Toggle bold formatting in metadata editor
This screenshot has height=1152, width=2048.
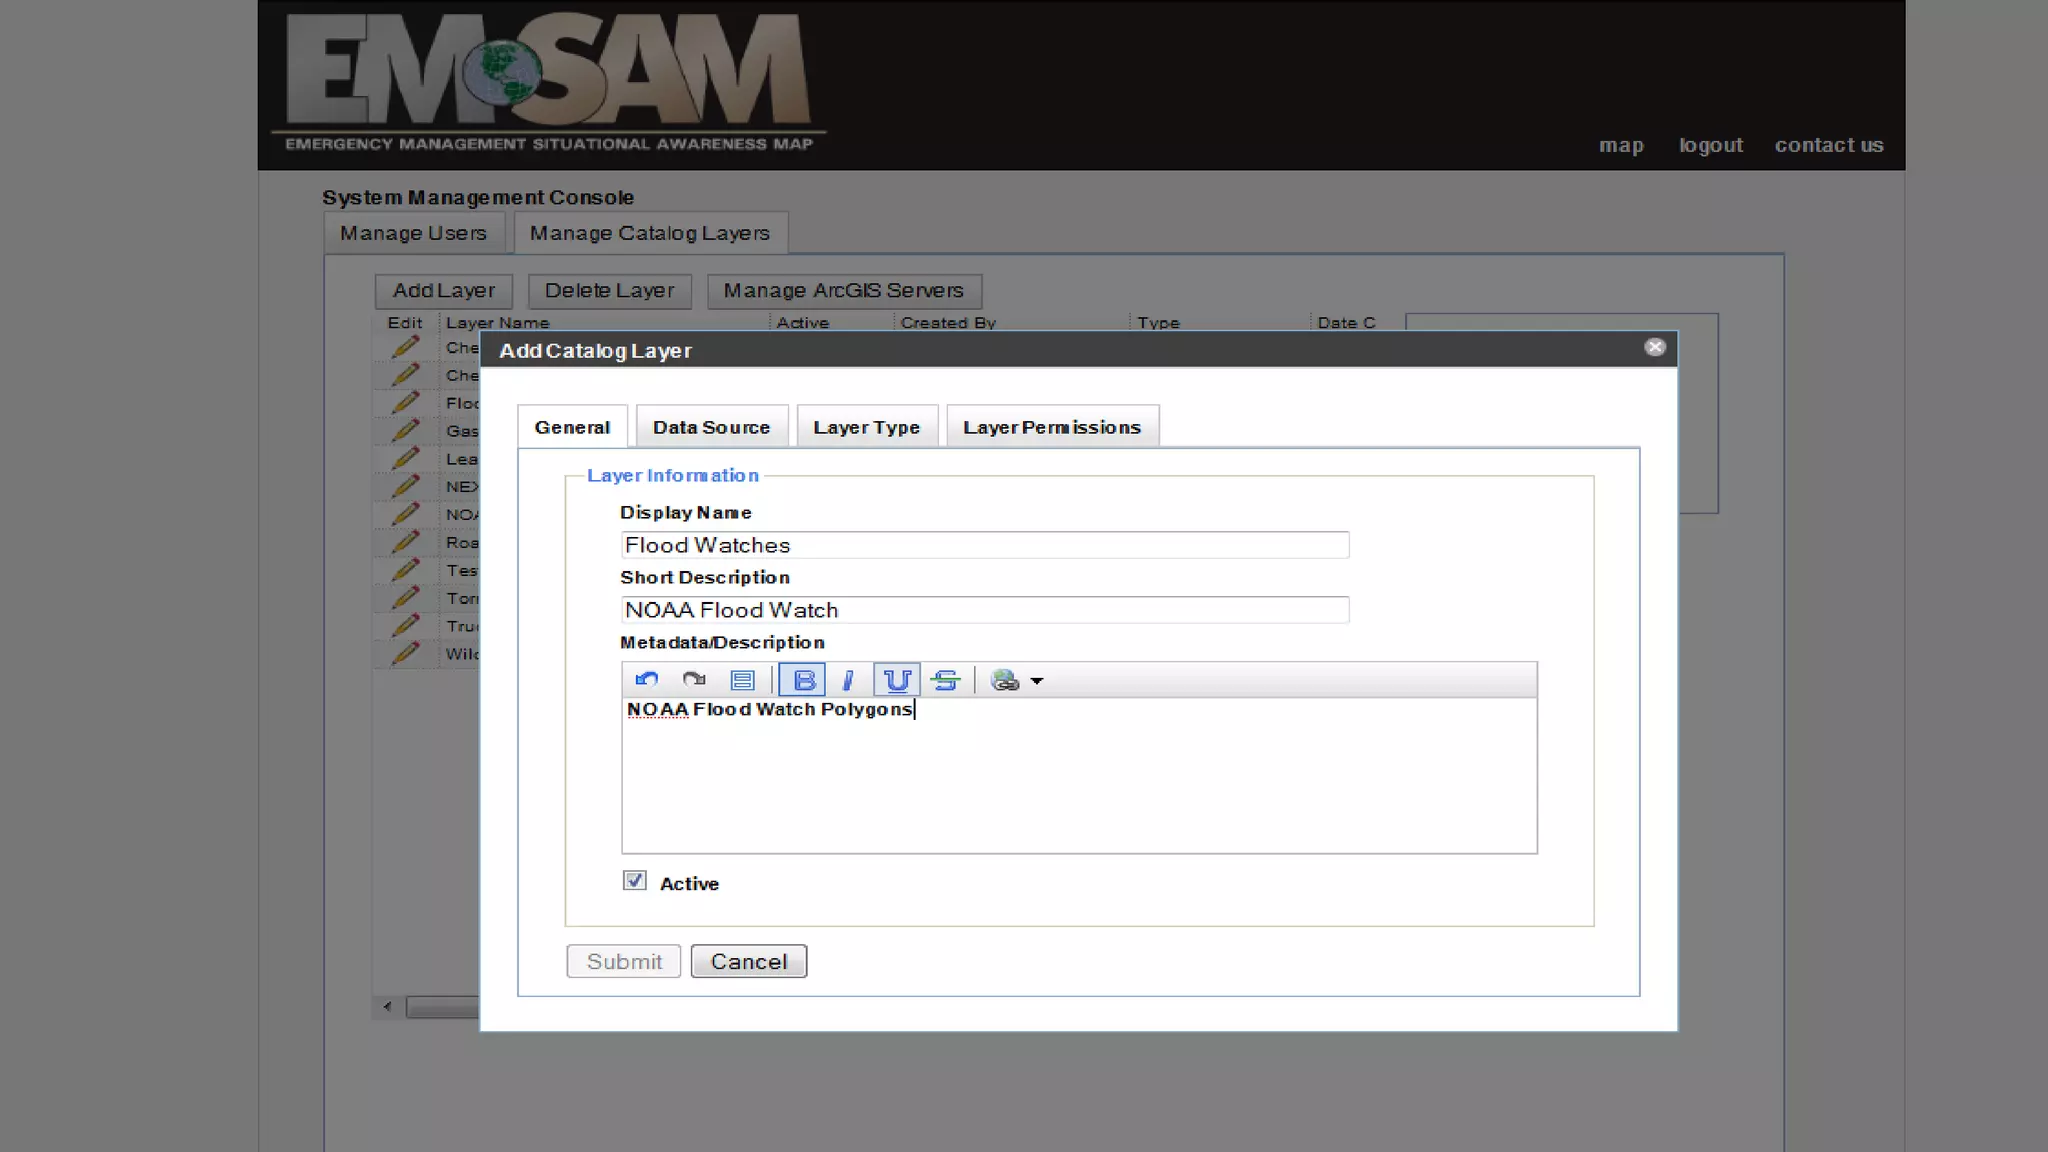tap(802, 680)
